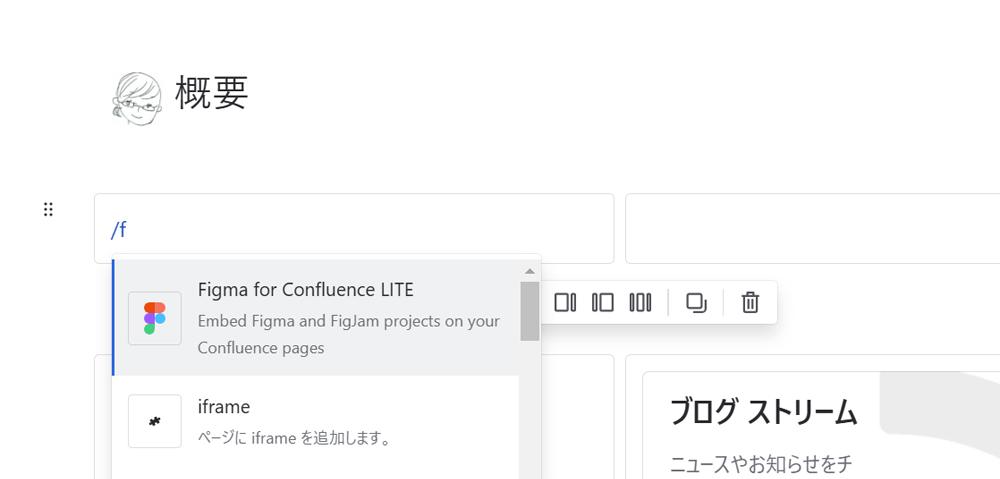Viewport: 1000px width, 479px height.
Task: Click the ニュースやお知らせ description text
Action: tap(761, 464)
